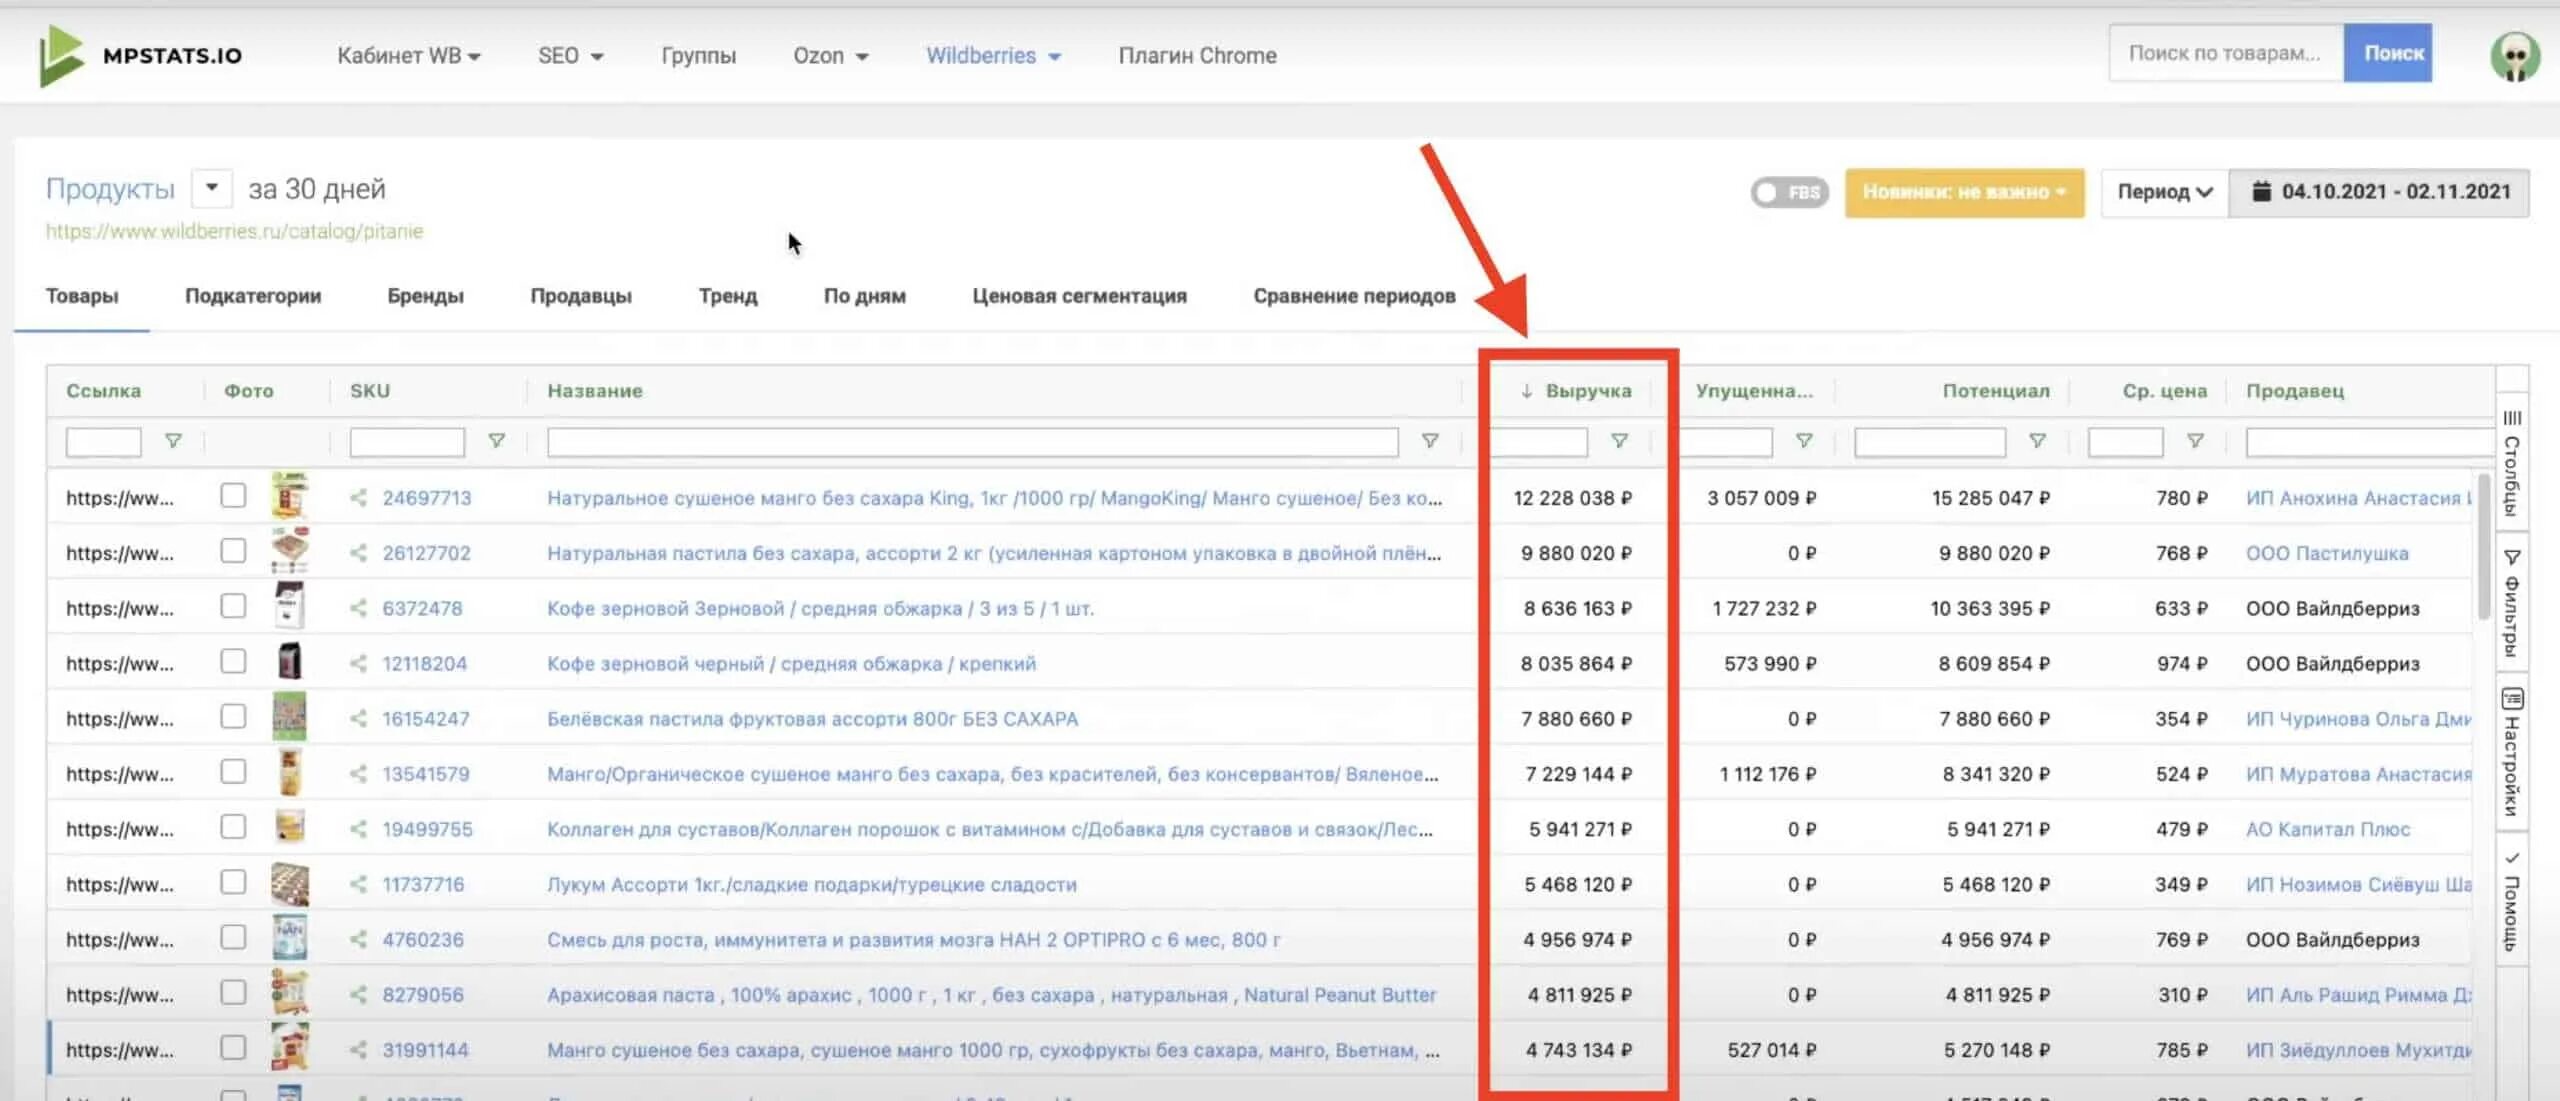Toggle the FBS switch
Screen dimensions: 2560x1101
coord(1788,192)
